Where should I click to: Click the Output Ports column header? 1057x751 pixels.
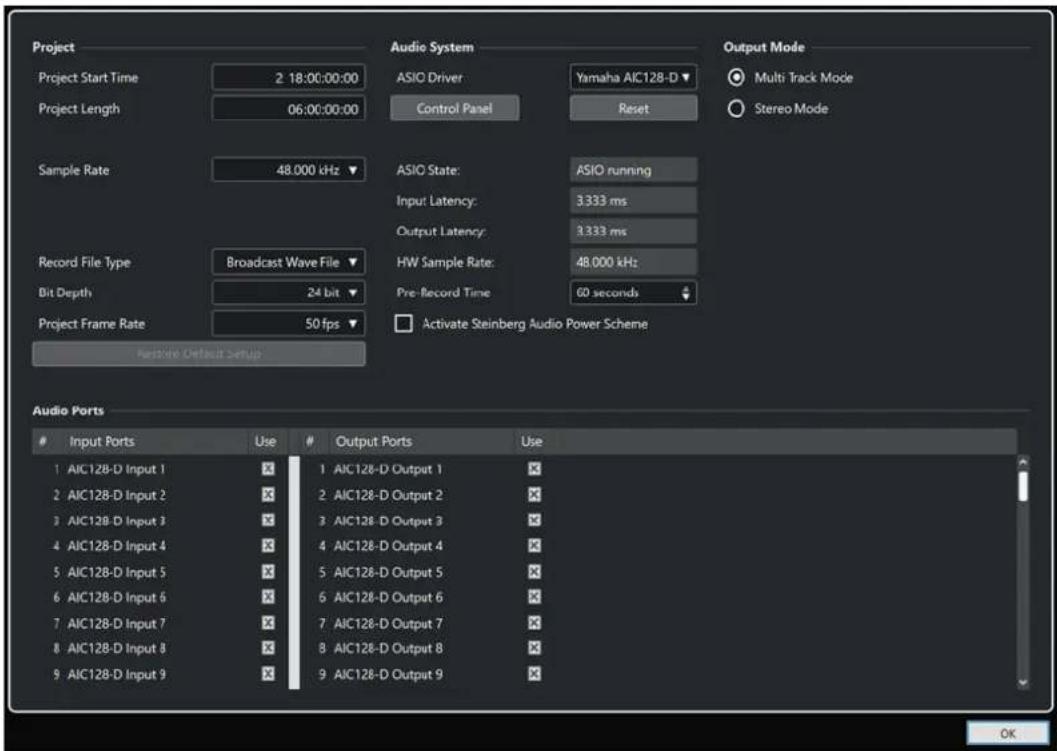[x=373, y=442]
